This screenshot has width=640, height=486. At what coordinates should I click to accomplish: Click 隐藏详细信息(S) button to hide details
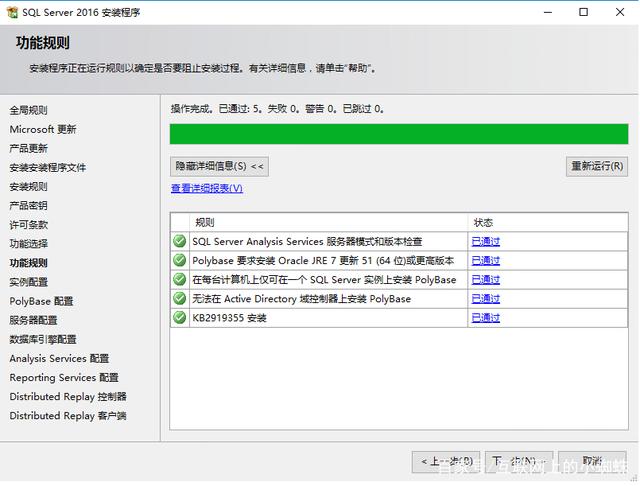219,166
